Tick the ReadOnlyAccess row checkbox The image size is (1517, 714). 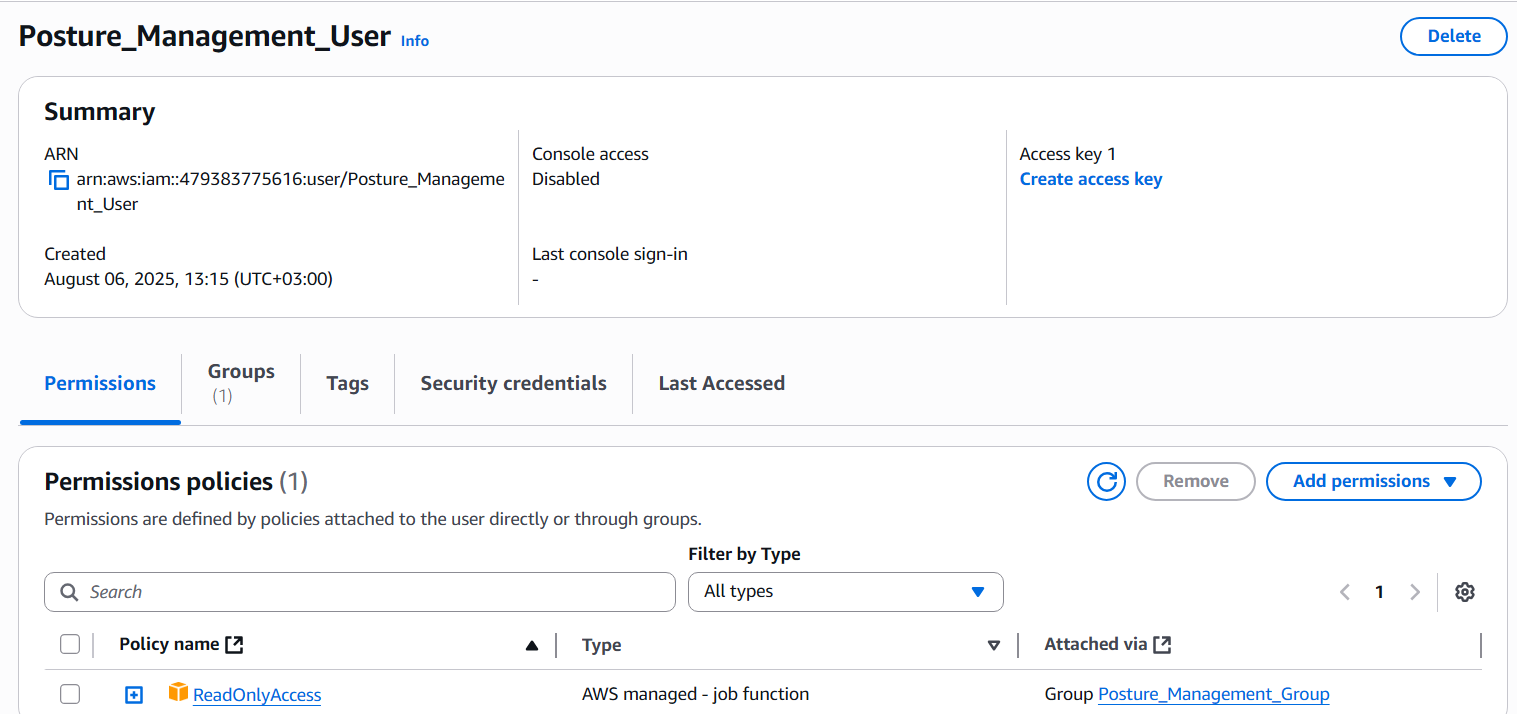click(70, 694)
